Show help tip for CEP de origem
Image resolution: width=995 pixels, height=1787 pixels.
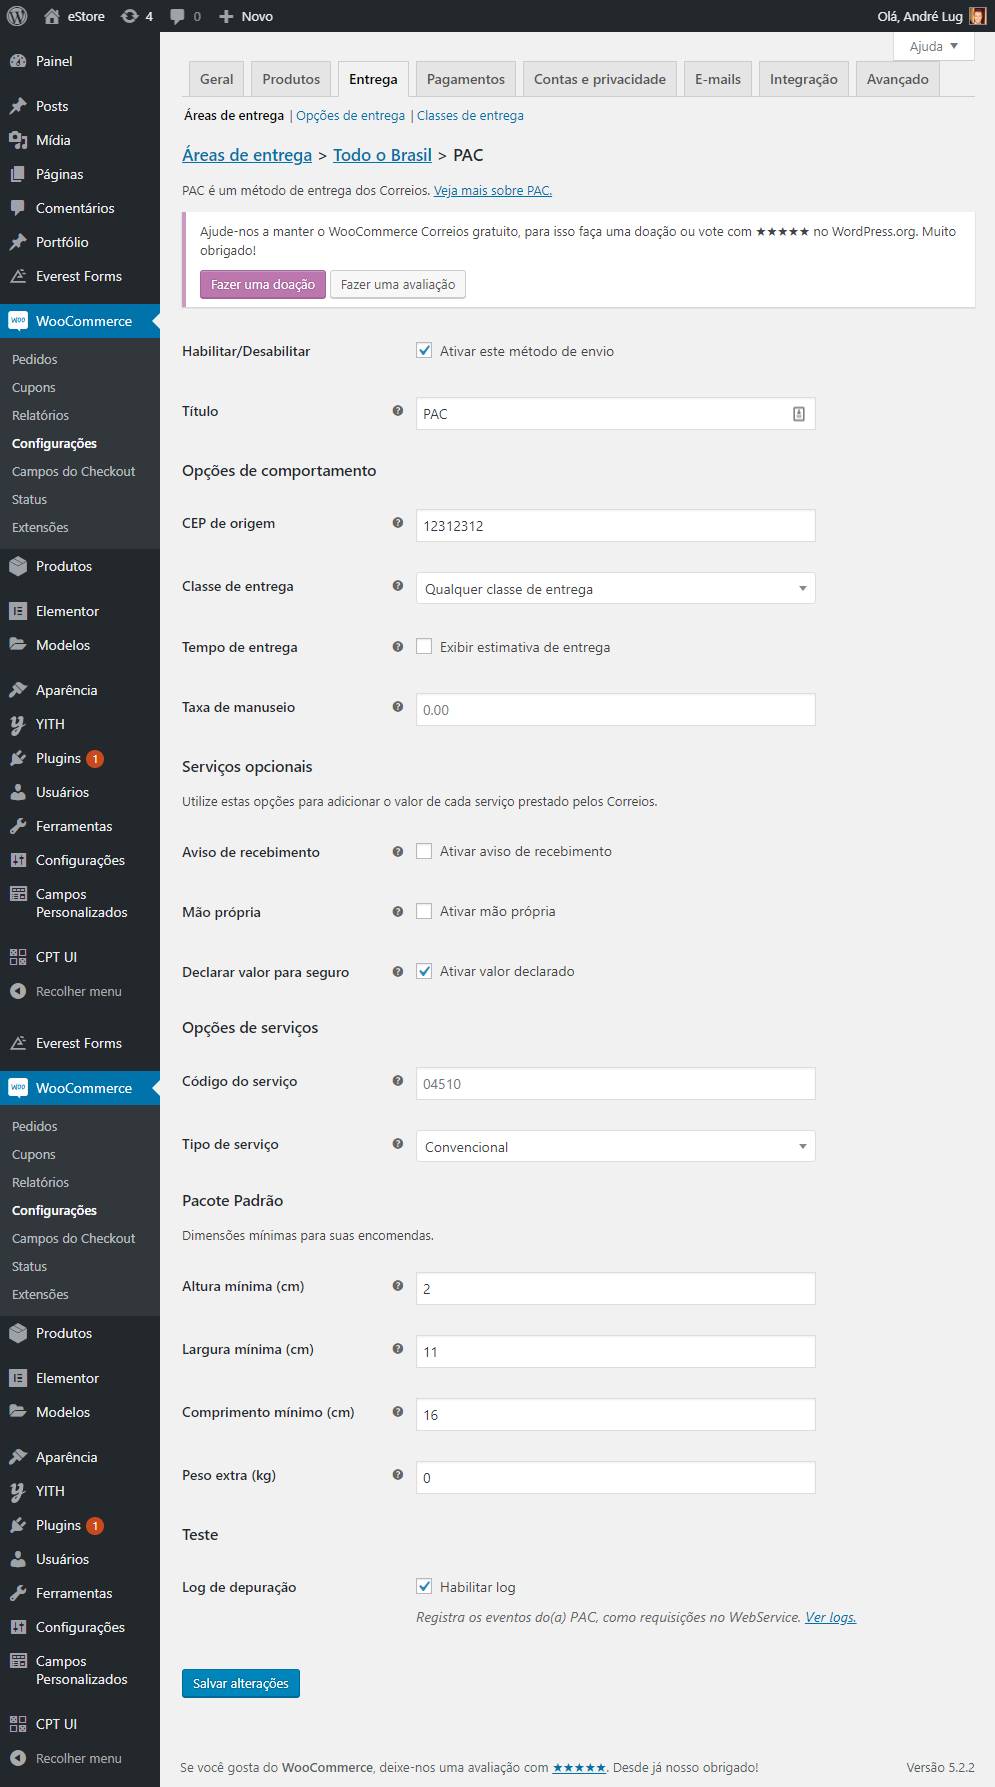coord(398,523)
